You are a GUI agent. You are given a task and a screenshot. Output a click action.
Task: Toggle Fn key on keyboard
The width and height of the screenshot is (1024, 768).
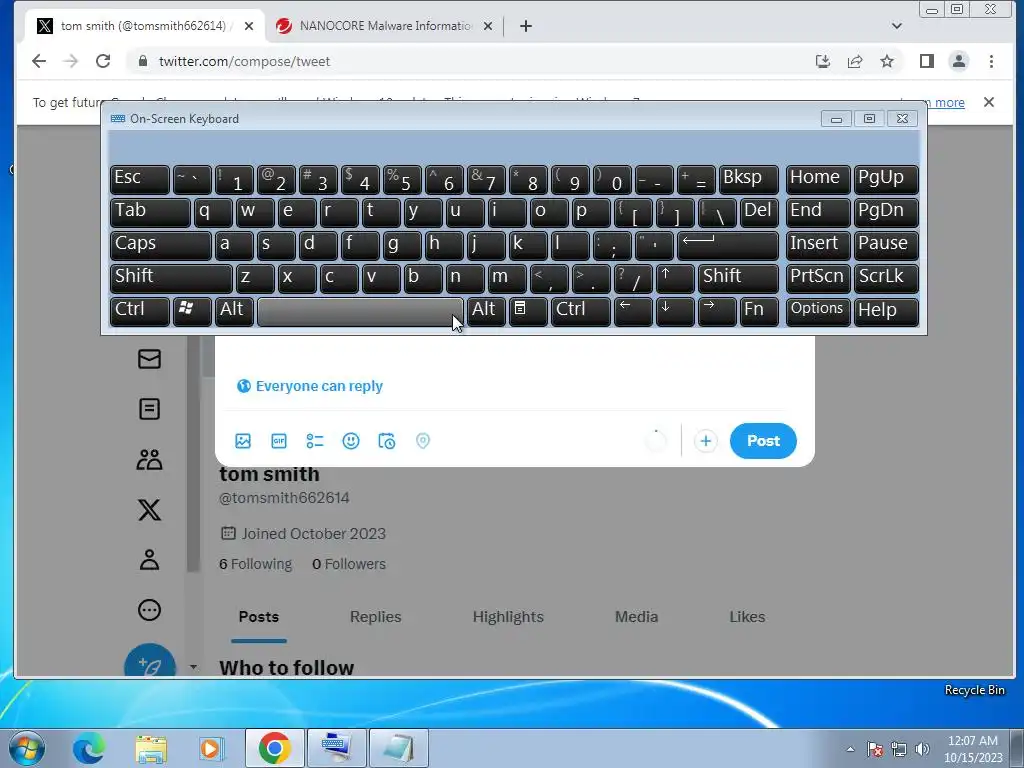[x=760, y=311]
